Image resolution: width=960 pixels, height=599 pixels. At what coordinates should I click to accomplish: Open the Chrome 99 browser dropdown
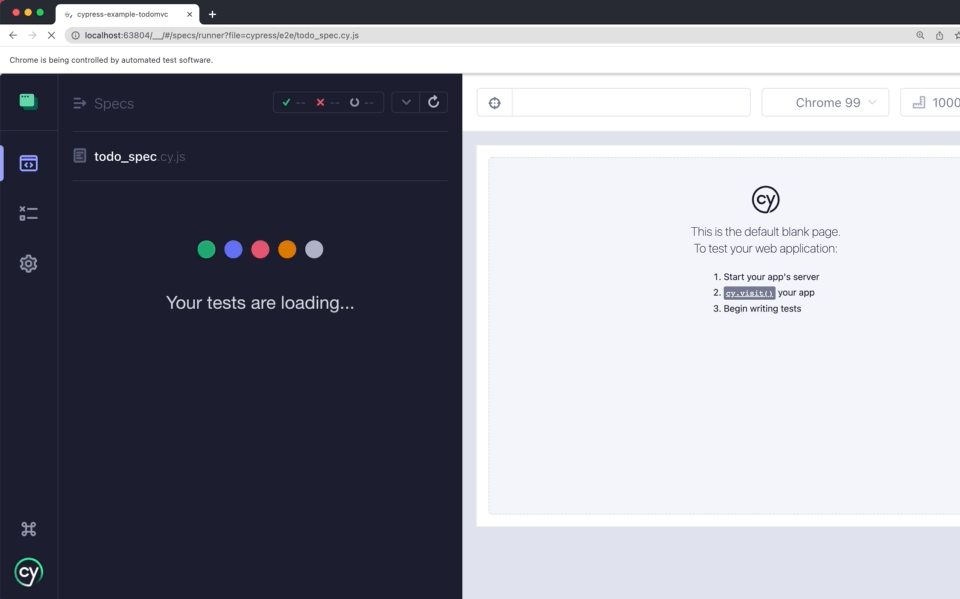825,103
